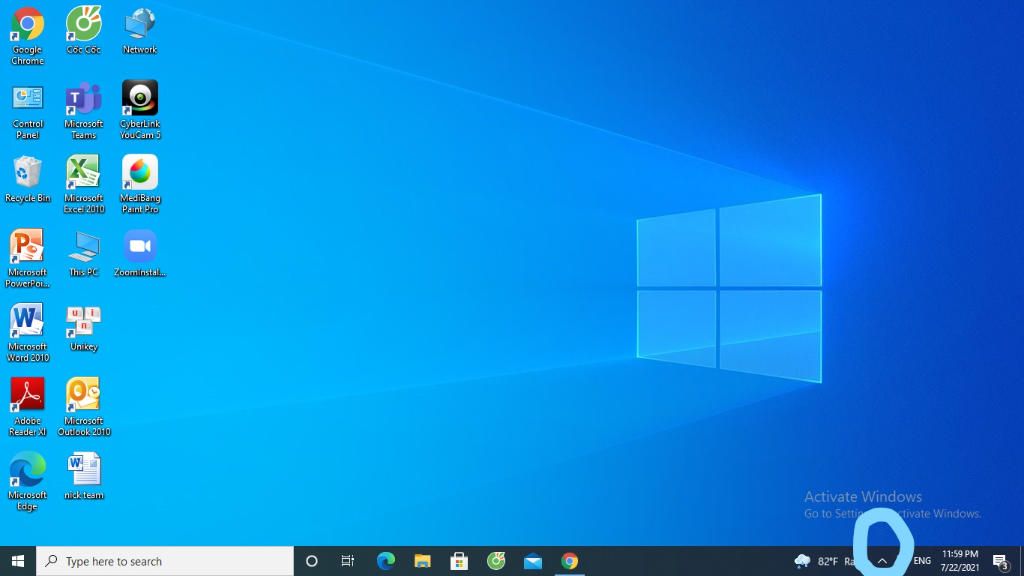Select Adobe Reader XI desktop shortcut
This screenshot has width=1024, height=576.
(x=27, y=408)
